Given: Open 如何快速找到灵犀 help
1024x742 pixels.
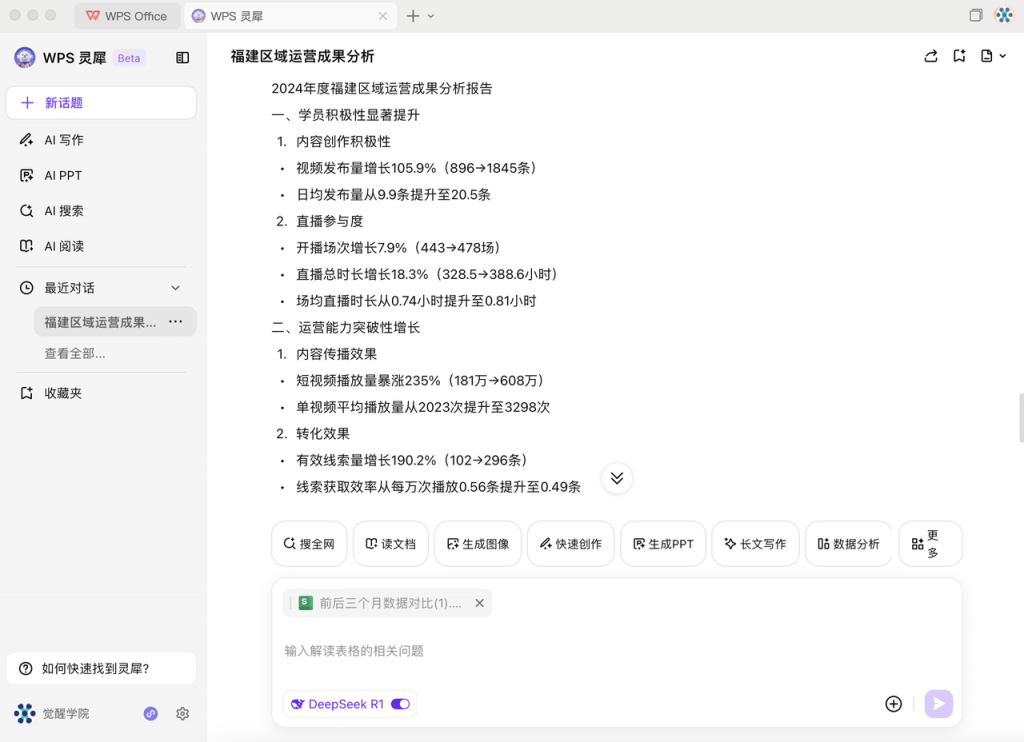Looking at the screenshot, I should [x=101, y=668].
